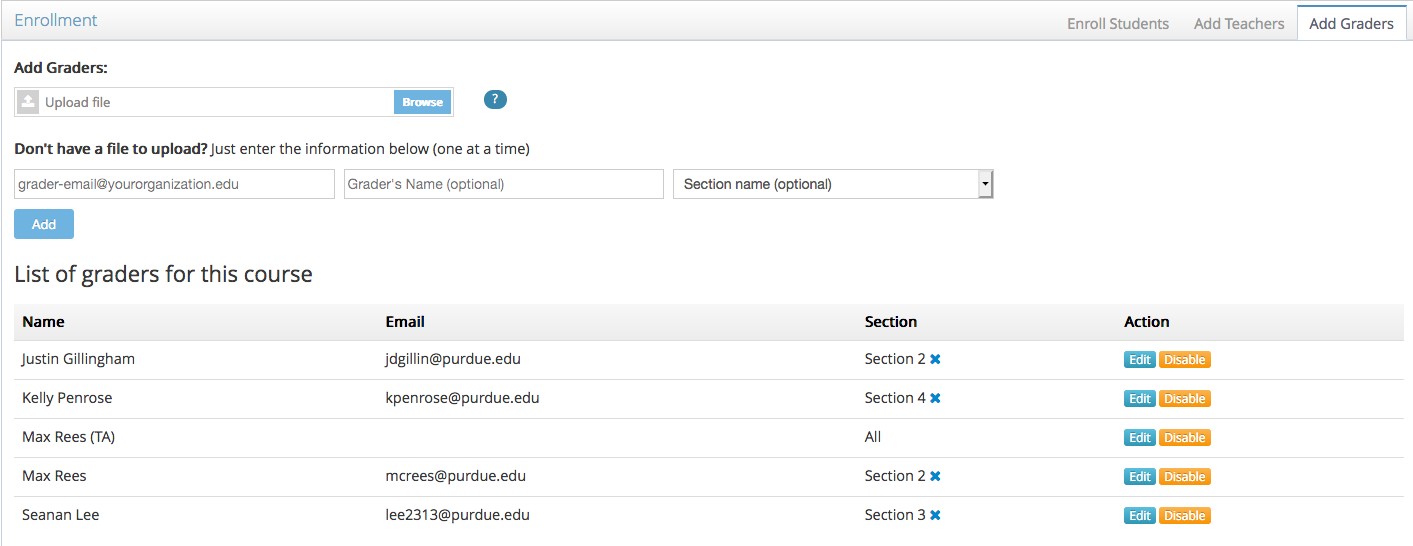Remove Section 2 from Justin Gillingham

pyautogui.click(x=935, y=359)
